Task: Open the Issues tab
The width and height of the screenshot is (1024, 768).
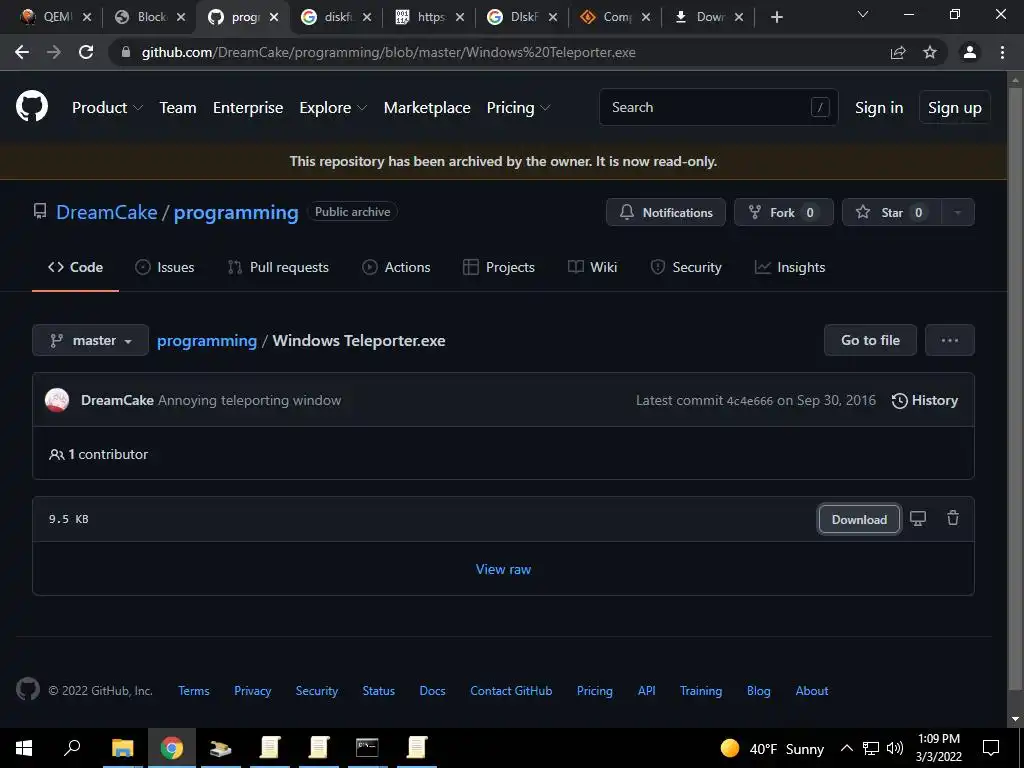Action: (x=165, y=267)
